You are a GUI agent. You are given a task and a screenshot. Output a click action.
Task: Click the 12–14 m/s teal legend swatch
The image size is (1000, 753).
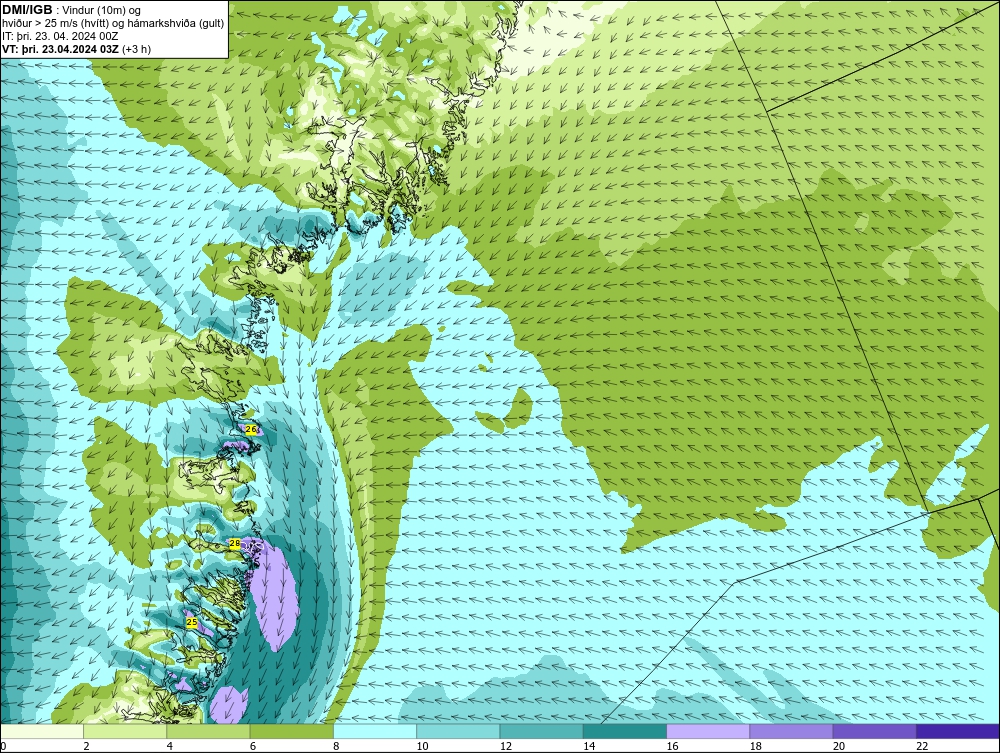pos(541,731)
